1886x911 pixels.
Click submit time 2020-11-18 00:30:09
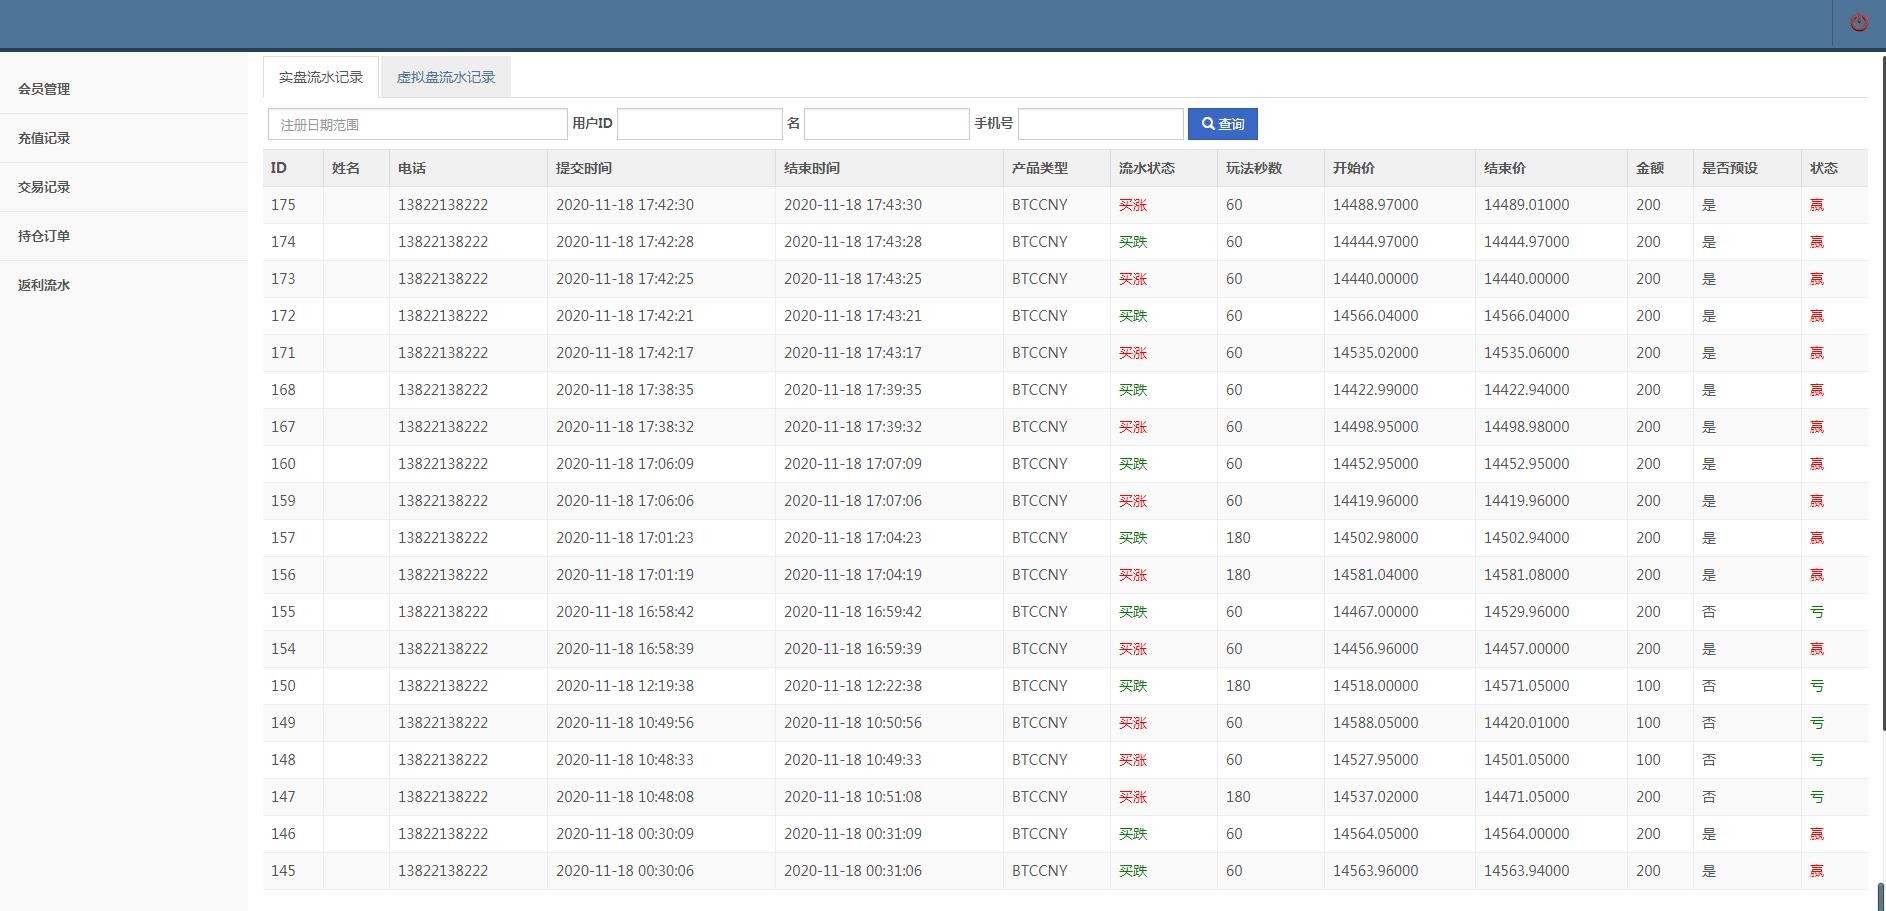[625, 834]
